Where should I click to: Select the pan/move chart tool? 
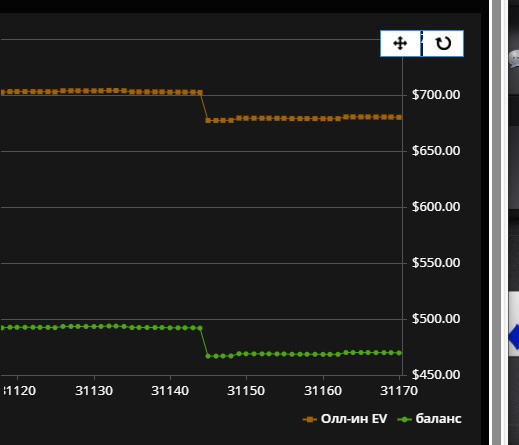click(x=400, y=43)
